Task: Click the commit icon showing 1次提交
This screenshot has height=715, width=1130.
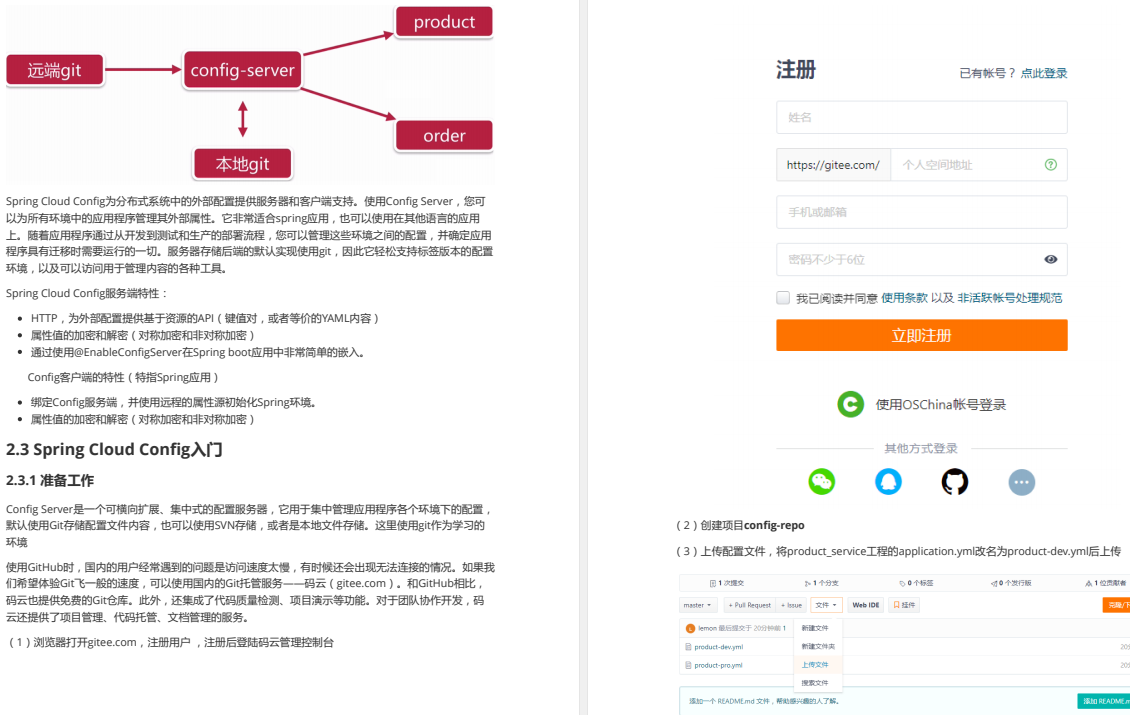Action: coord(713,582)
